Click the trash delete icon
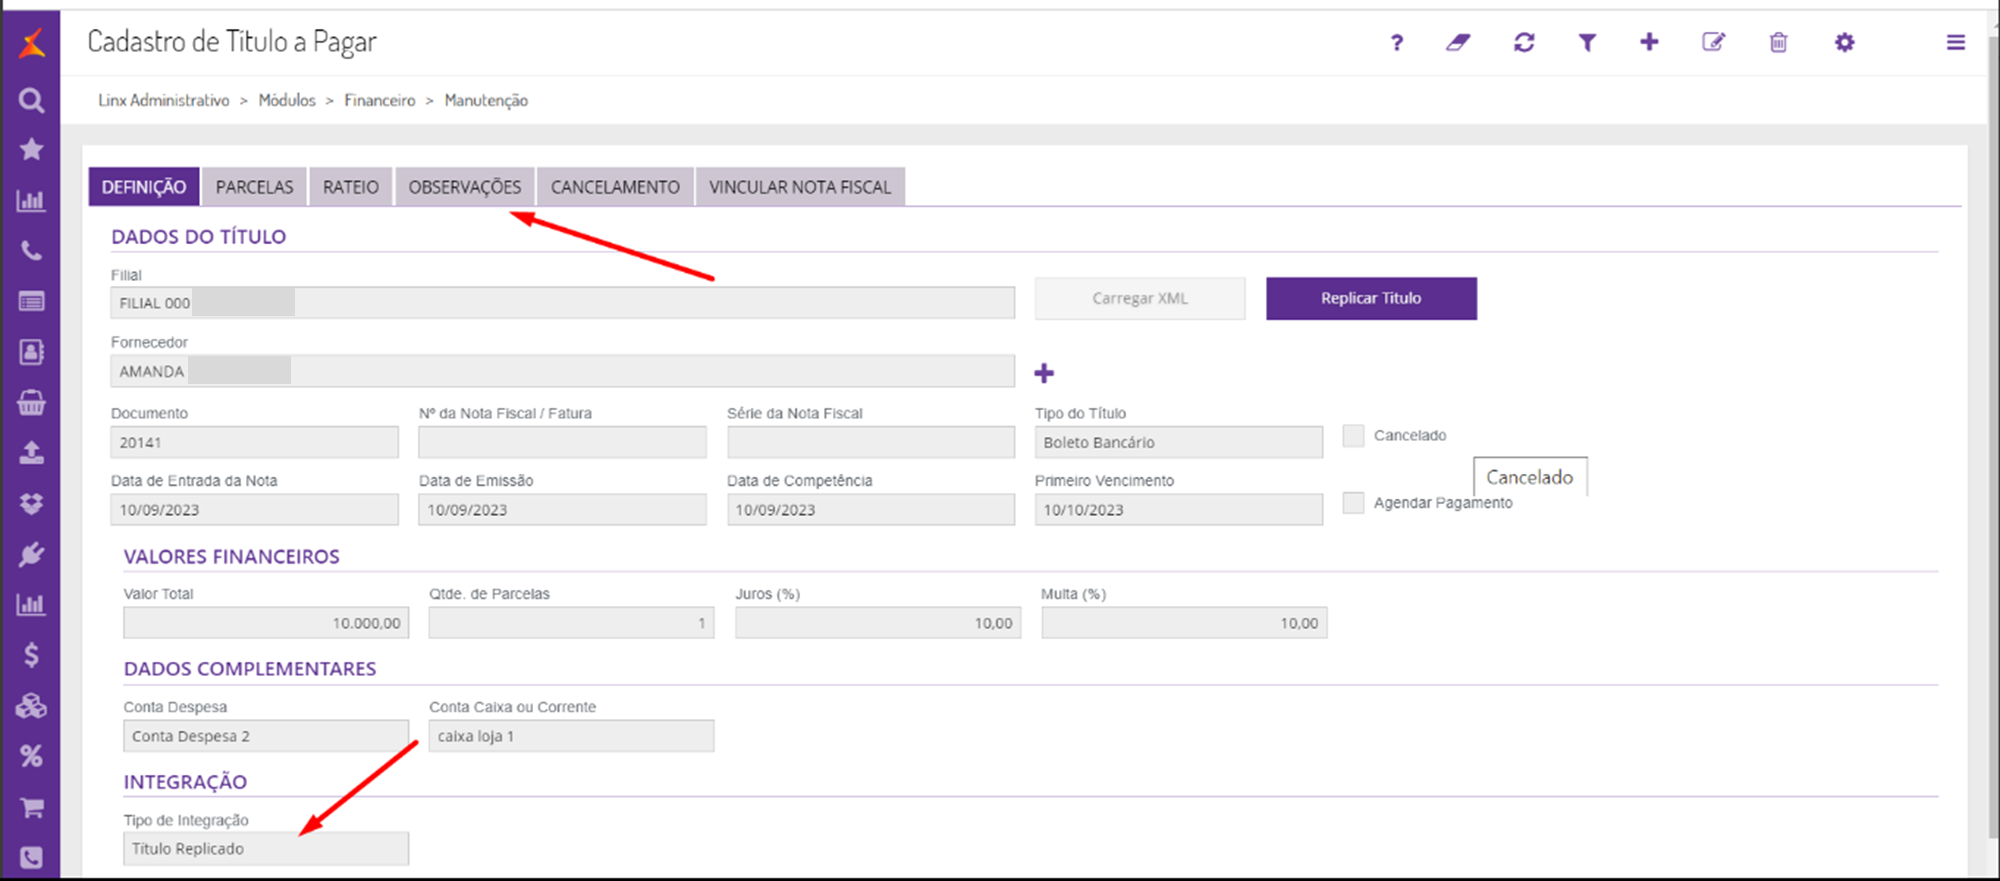2000x881 pixels. [1778, 43]
